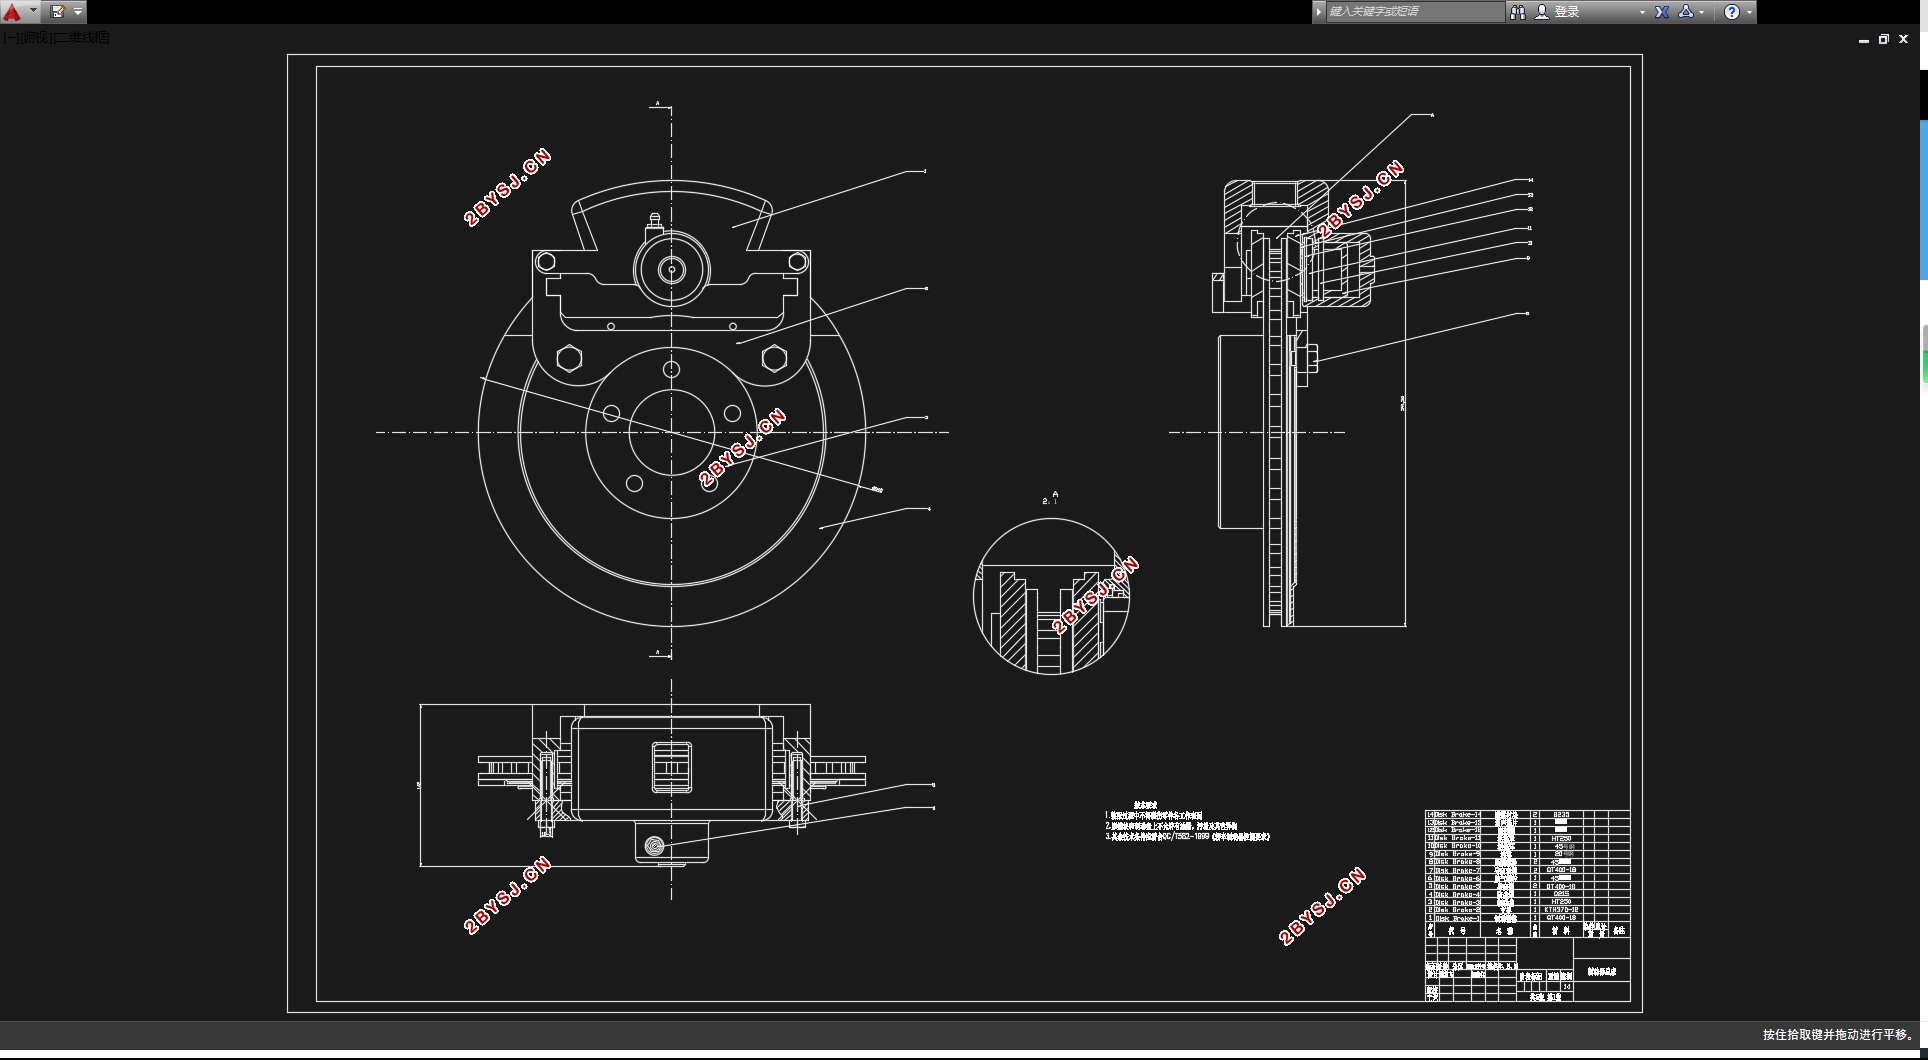Minimize the drawing window
Viewport: 1928px width, 1060px height.
pyautogui.click(x=1863, y=40)
